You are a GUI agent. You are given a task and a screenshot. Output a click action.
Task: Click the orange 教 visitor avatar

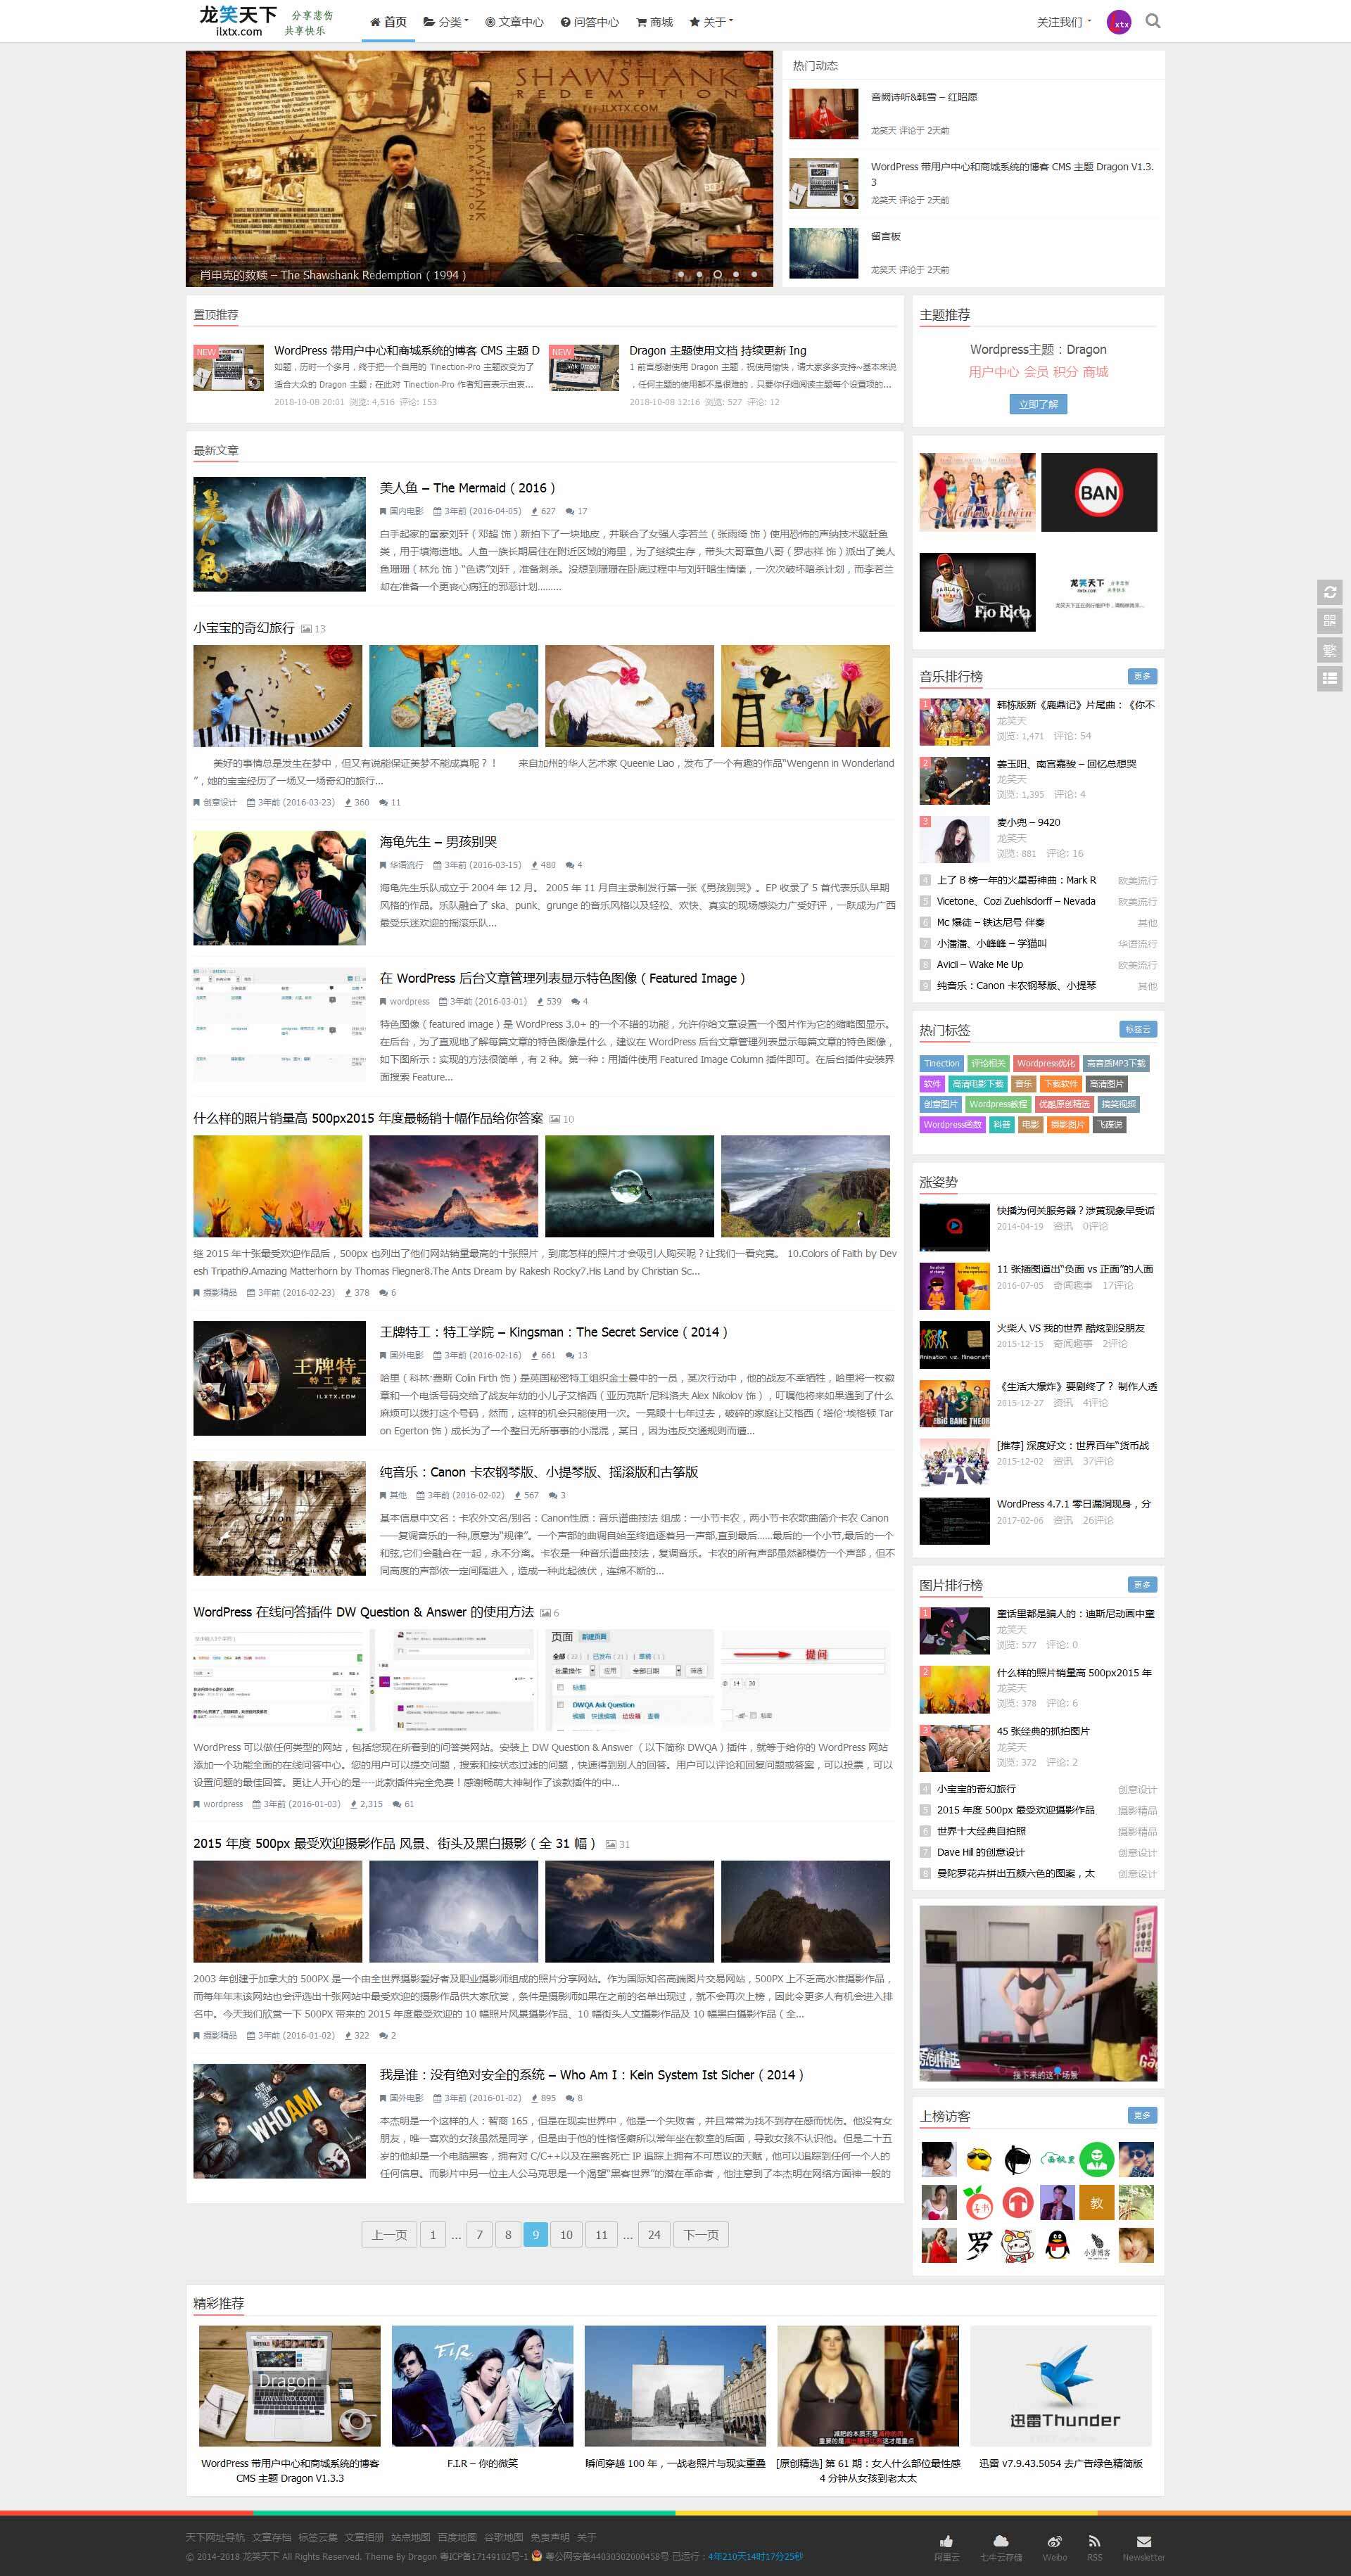coord(1097,2202)
